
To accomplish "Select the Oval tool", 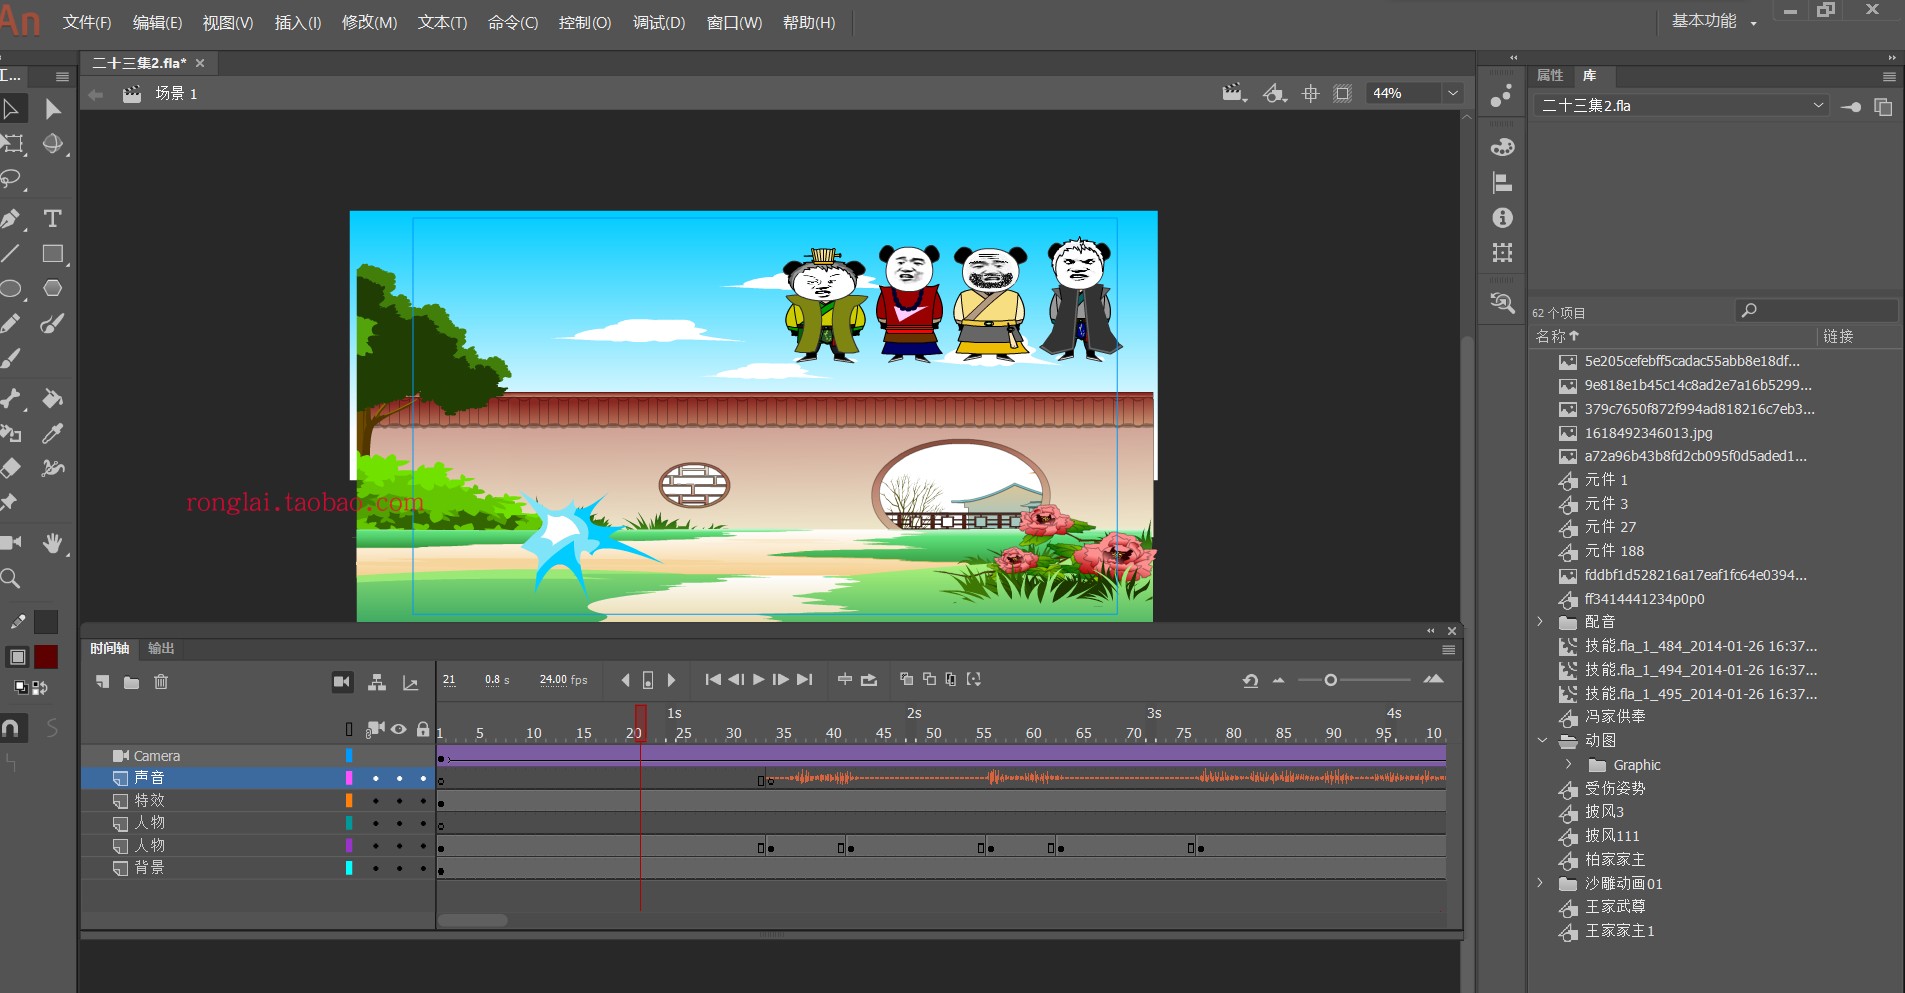I will 11,289.
